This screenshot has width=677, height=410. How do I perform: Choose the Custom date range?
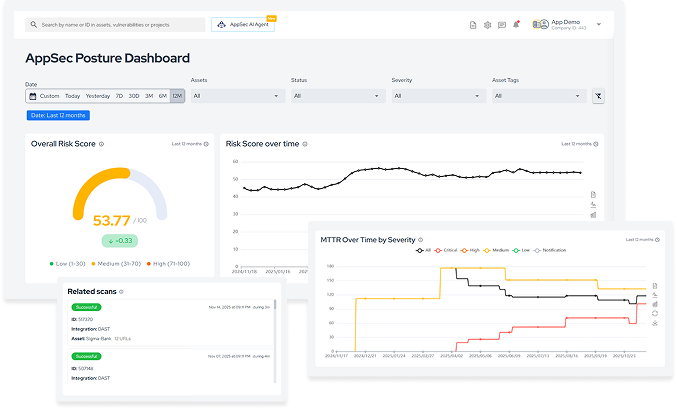tap(50, 96)
